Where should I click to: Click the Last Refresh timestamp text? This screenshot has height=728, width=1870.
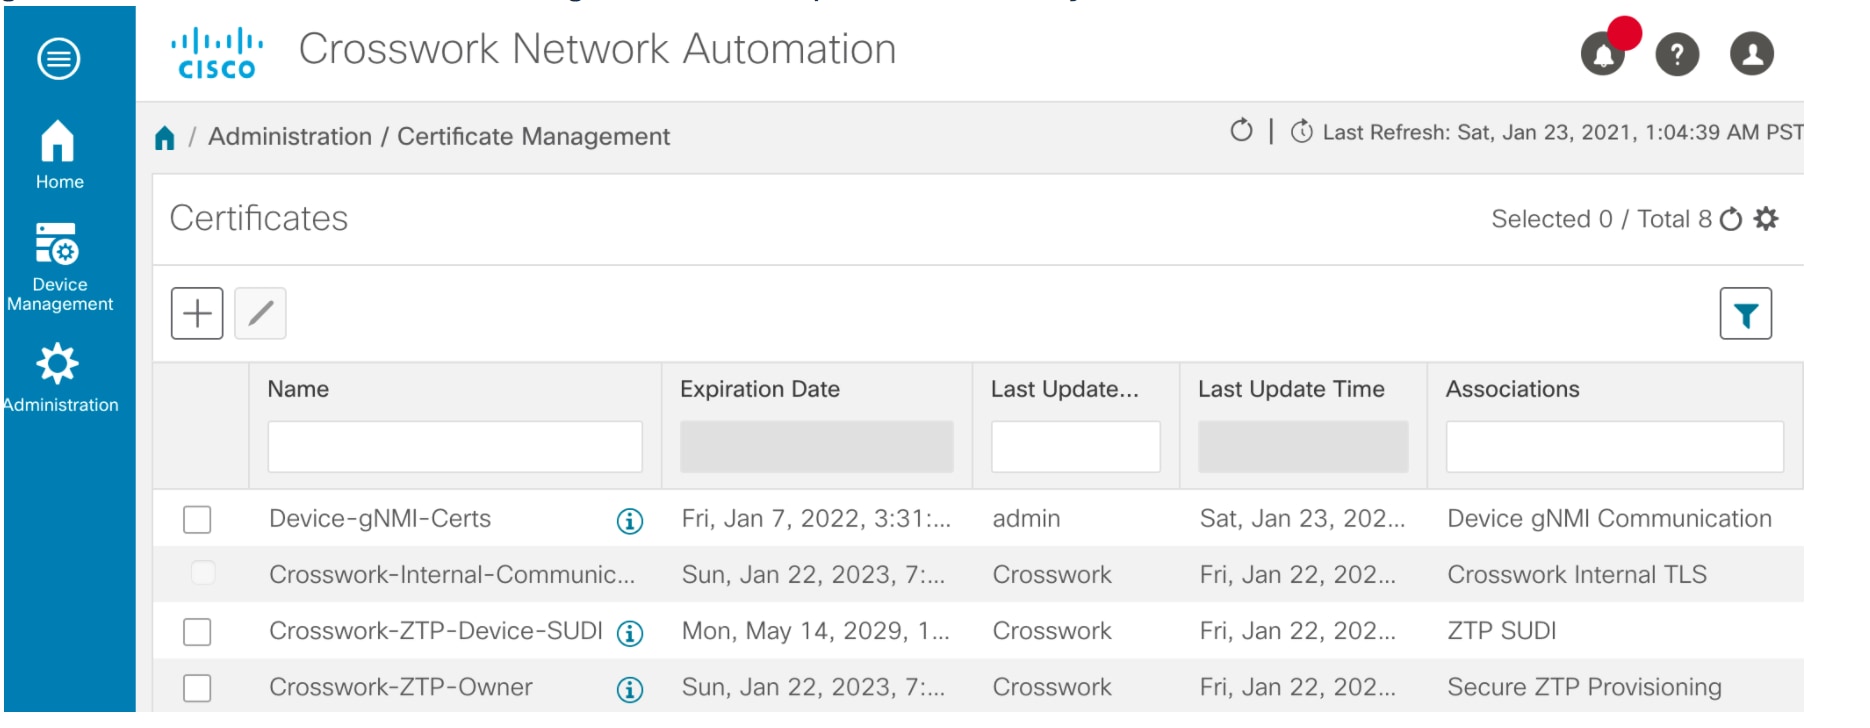click(x=1563, y=132)
